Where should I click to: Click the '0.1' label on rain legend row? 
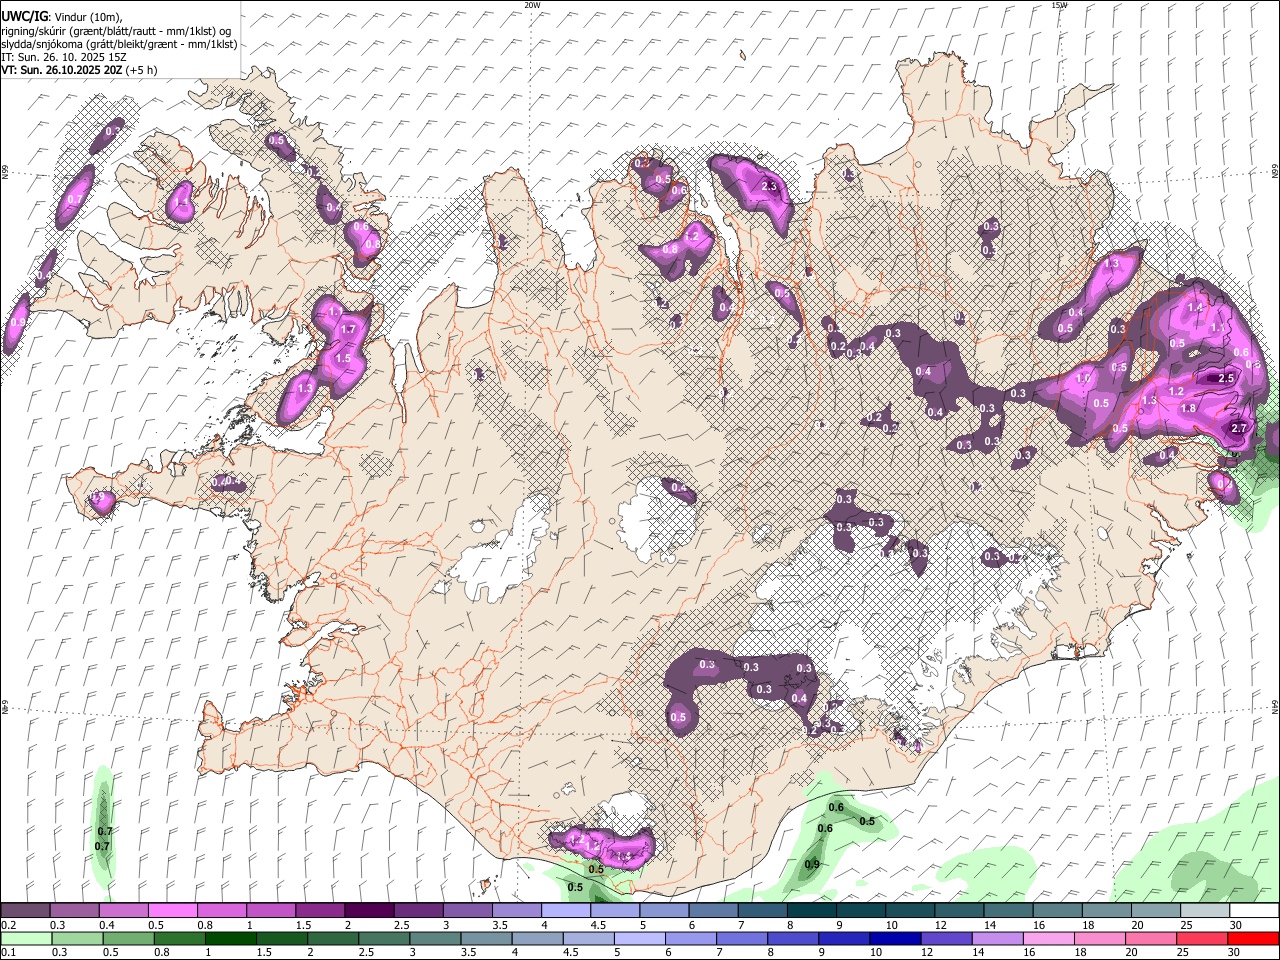(x=9, y=953)
